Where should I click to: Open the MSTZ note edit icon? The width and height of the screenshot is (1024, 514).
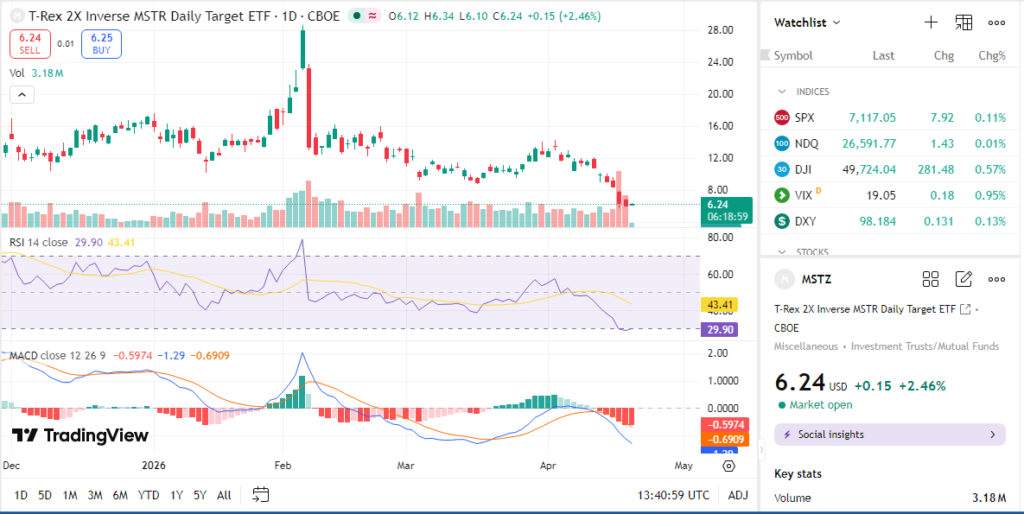963,279
